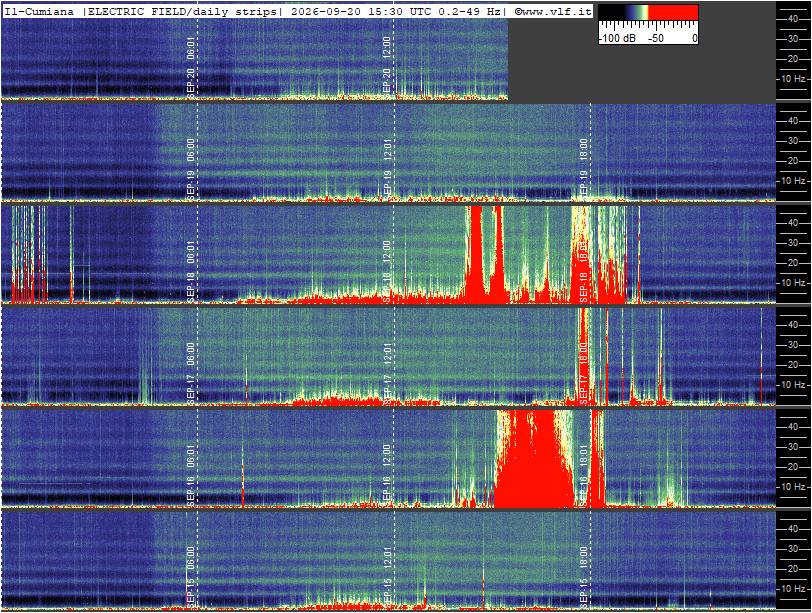The image size is (812, 613).
Task: Select the SEP-15 12:01 time marker
Action: pos(387,576)
